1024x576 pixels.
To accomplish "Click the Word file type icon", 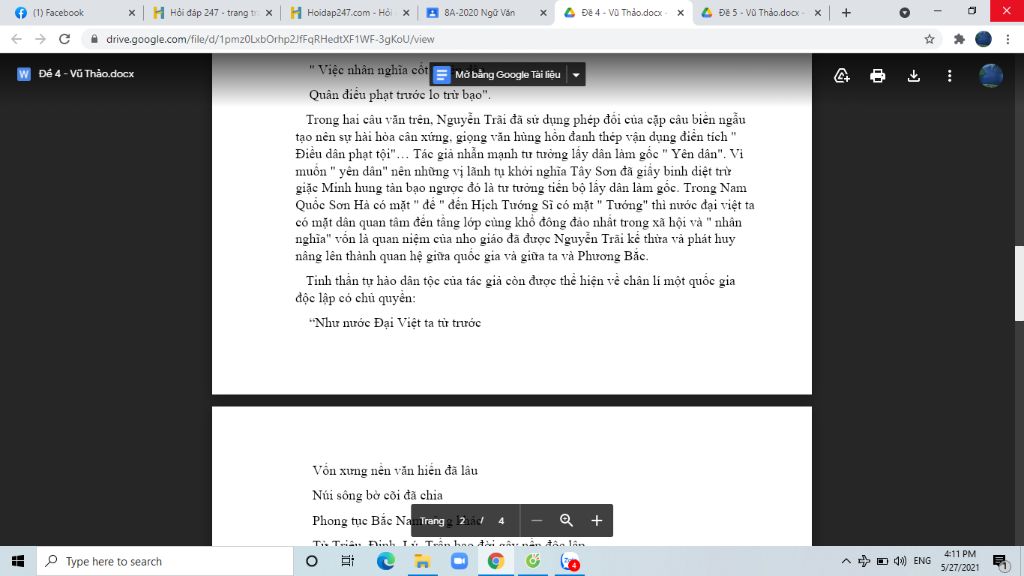I will [x=24, y=74].
